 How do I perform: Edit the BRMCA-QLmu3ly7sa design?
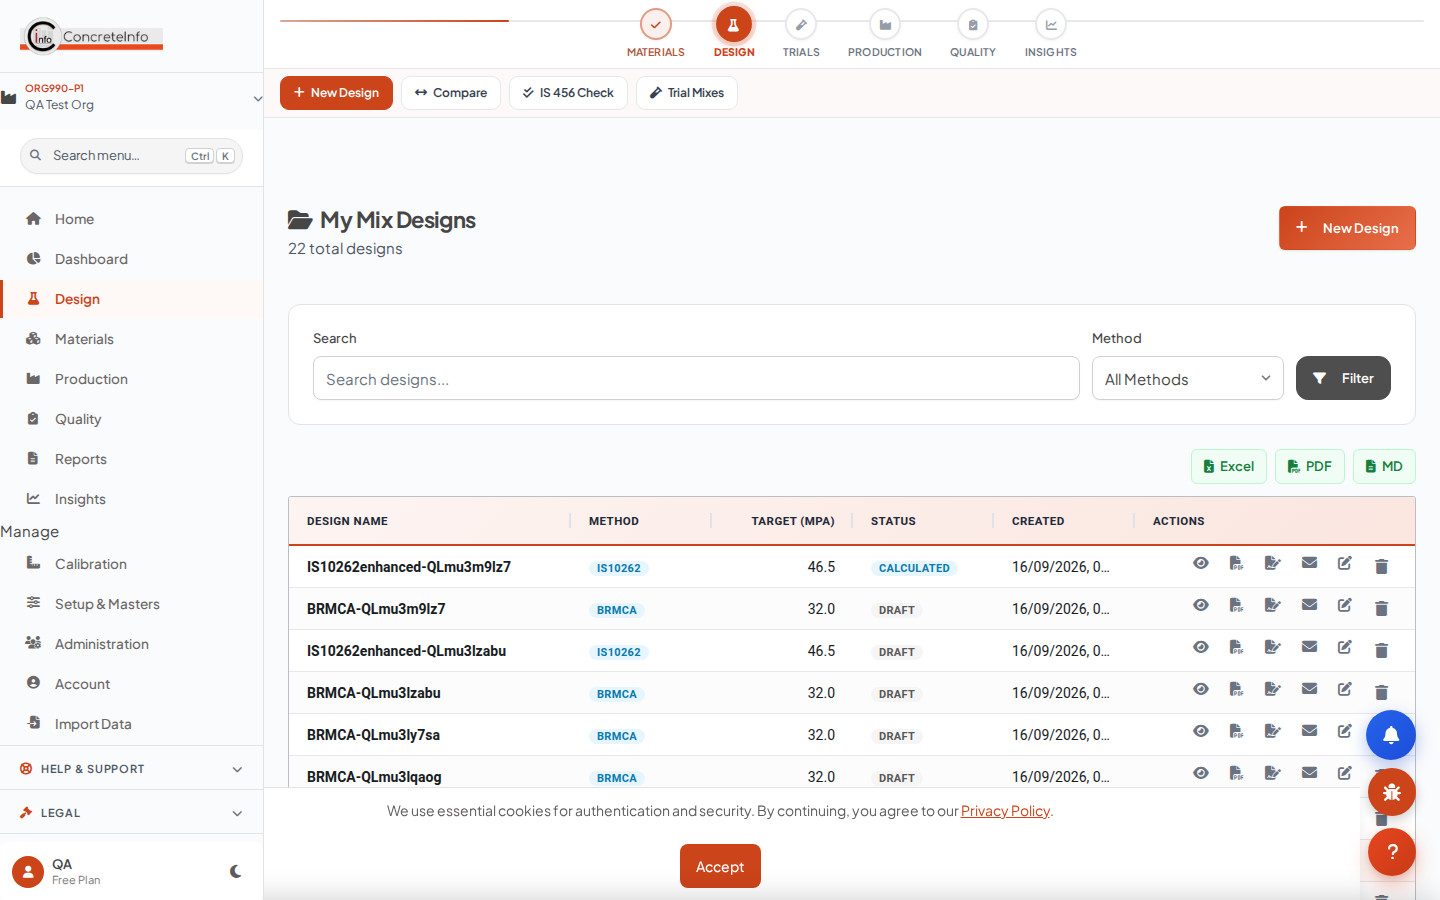coord(1345,731)
